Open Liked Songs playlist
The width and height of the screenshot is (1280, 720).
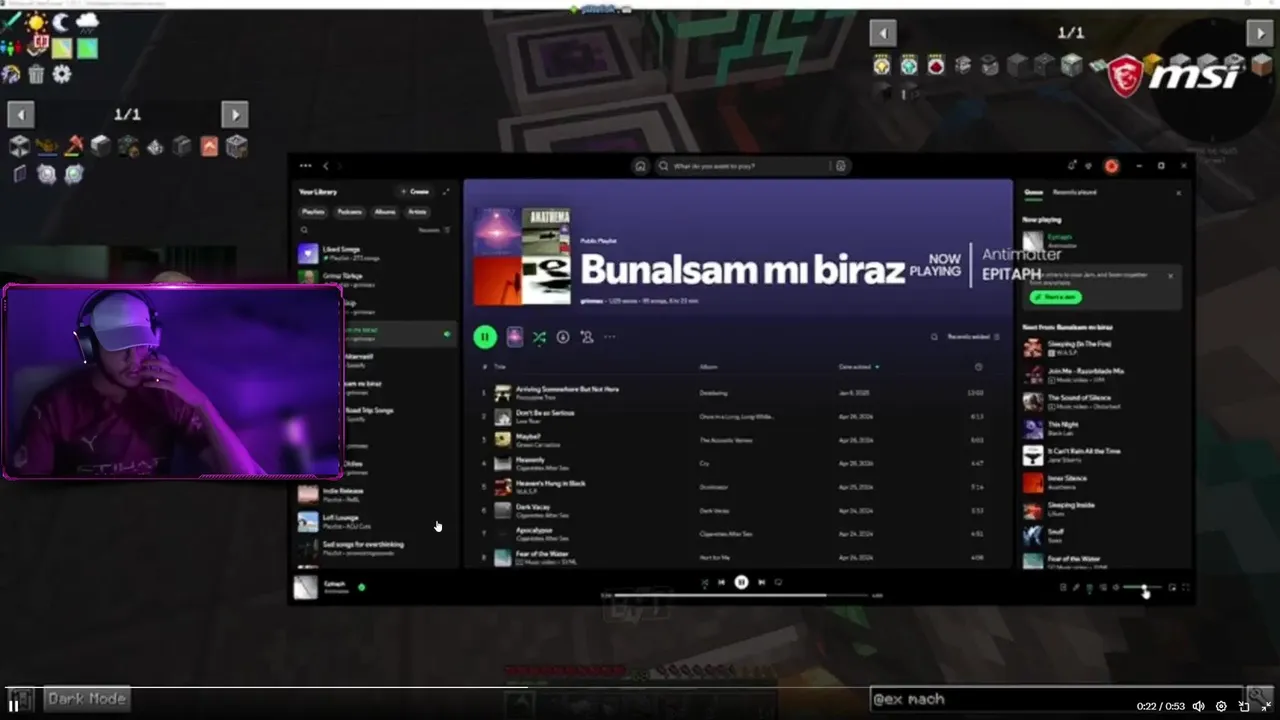tap(375, 253)
